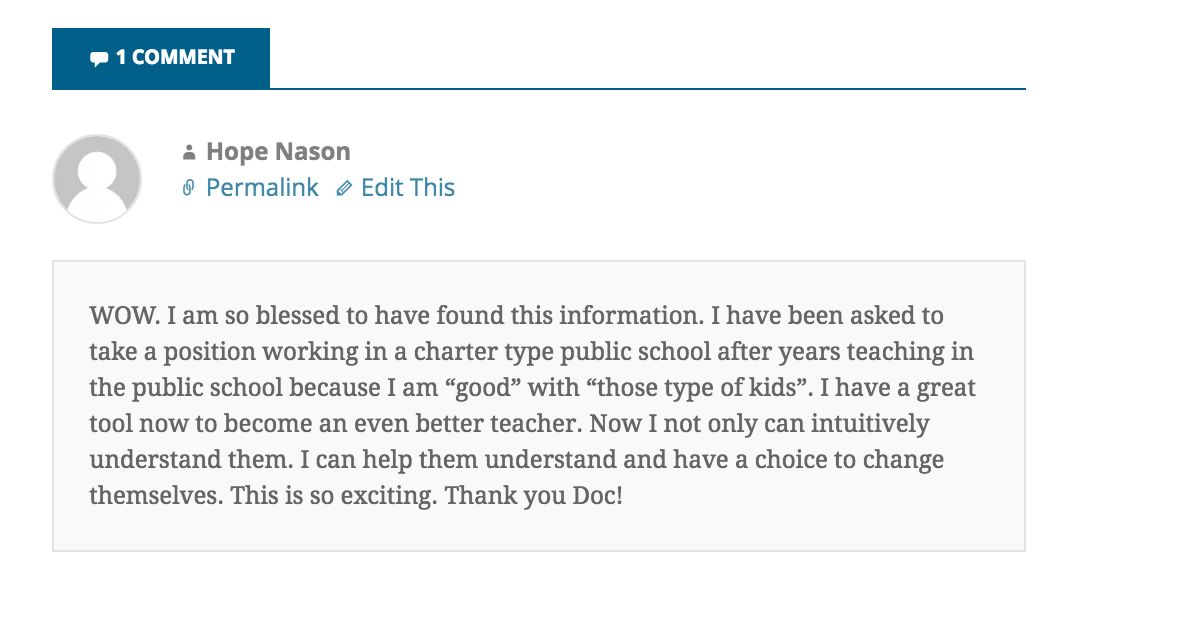Image resolution: width=1187 pixels, height=629 pixels.
Task: Click the blue divider line beside the tab
Action: (x=647, y=89)
